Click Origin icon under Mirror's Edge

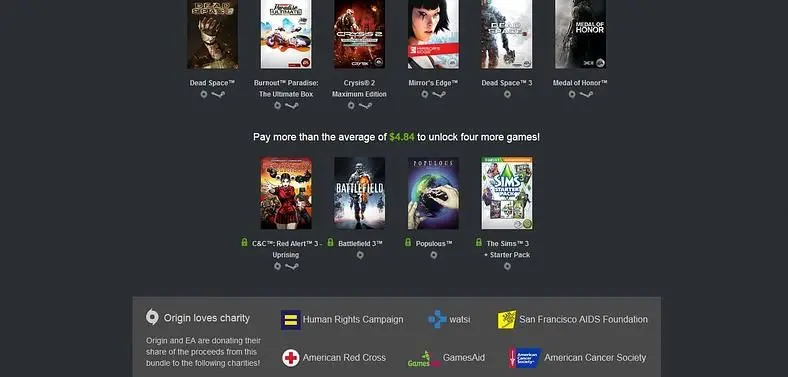tap(425, 94)
